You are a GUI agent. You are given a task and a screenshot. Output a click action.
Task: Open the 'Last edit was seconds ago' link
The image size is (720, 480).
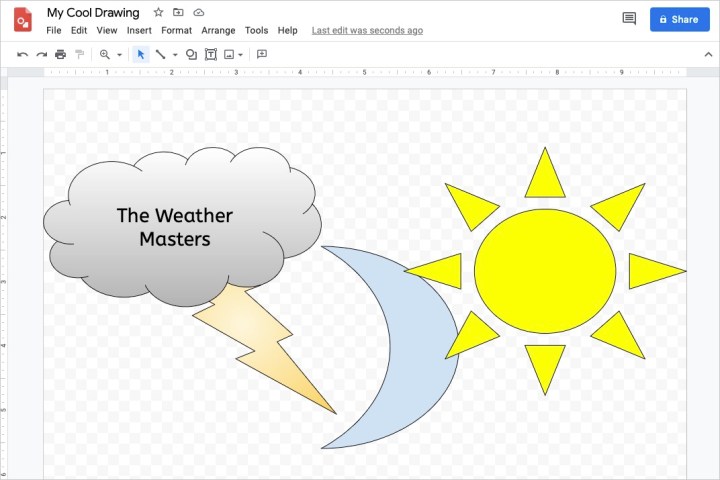(x=367, y=31)
